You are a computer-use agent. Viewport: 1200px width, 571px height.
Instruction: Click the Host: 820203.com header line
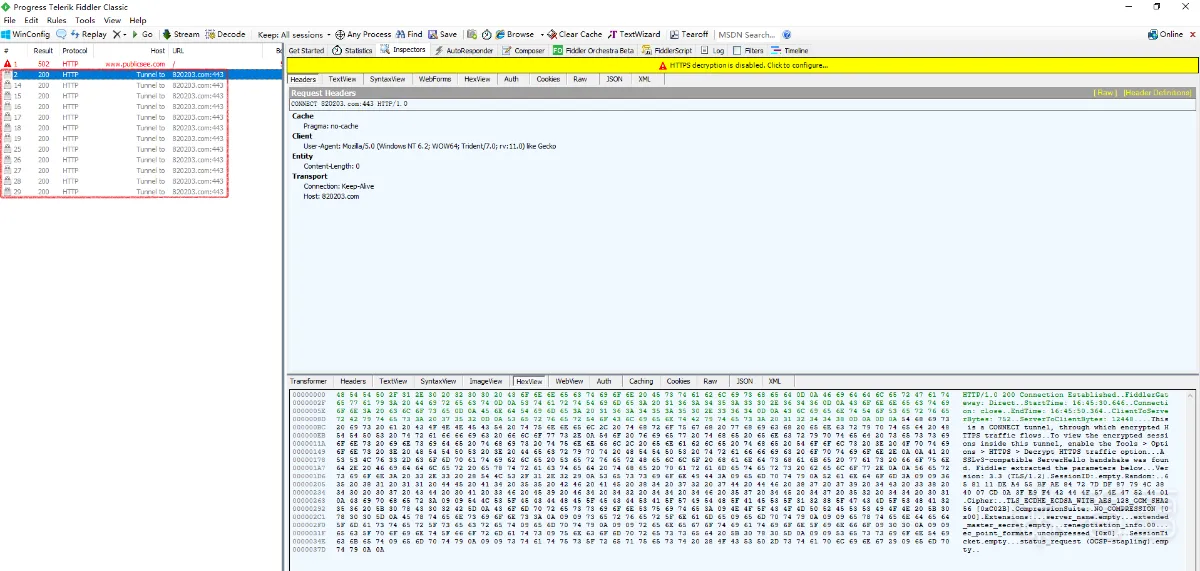tap(331, 197)
